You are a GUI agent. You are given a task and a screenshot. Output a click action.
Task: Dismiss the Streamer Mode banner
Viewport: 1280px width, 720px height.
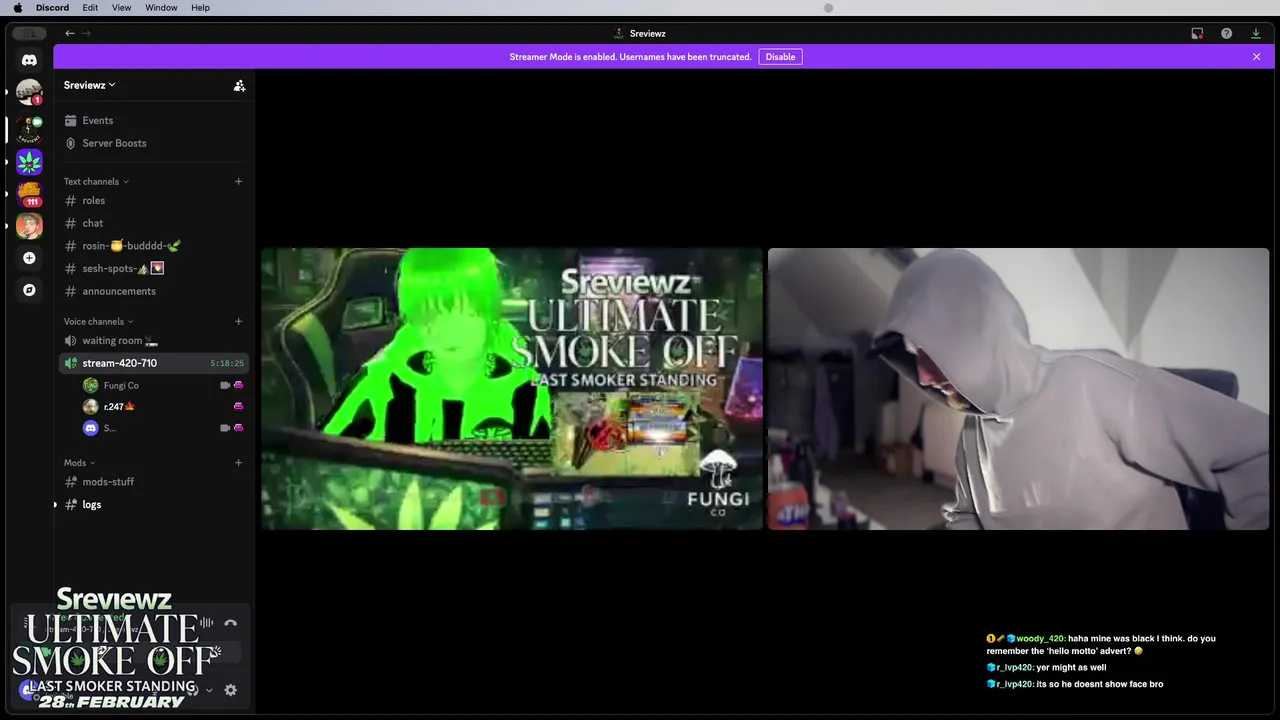1256,57
